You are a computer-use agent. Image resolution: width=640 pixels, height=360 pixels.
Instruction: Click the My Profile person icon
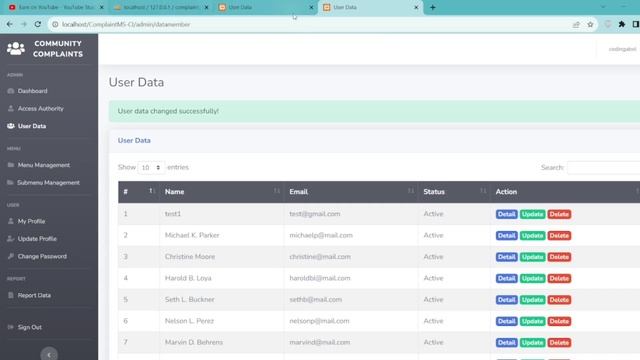click(11, 221)
